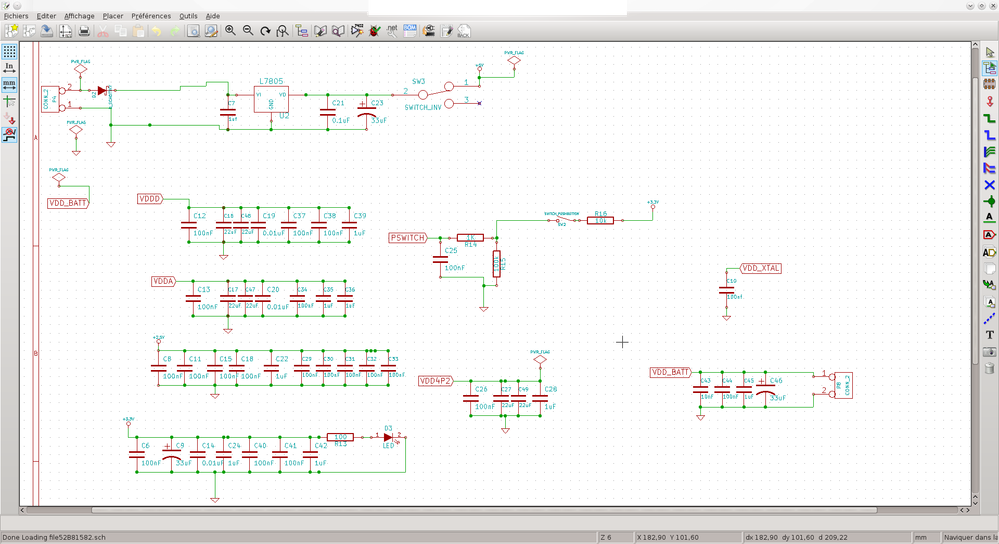Click the 'Done Loading file52B81582.sch' status text
The width and height of the screenshot is (999, 544).
point(54,538)
